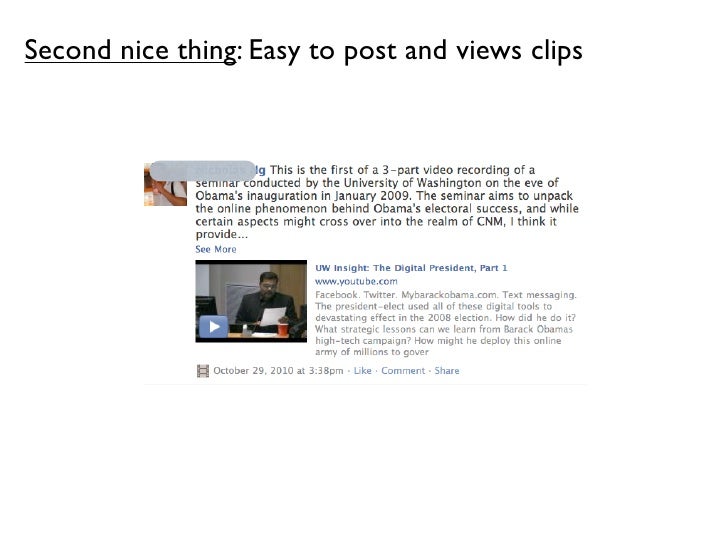Select the video thumbnail of the speaker

pos(251,301)
